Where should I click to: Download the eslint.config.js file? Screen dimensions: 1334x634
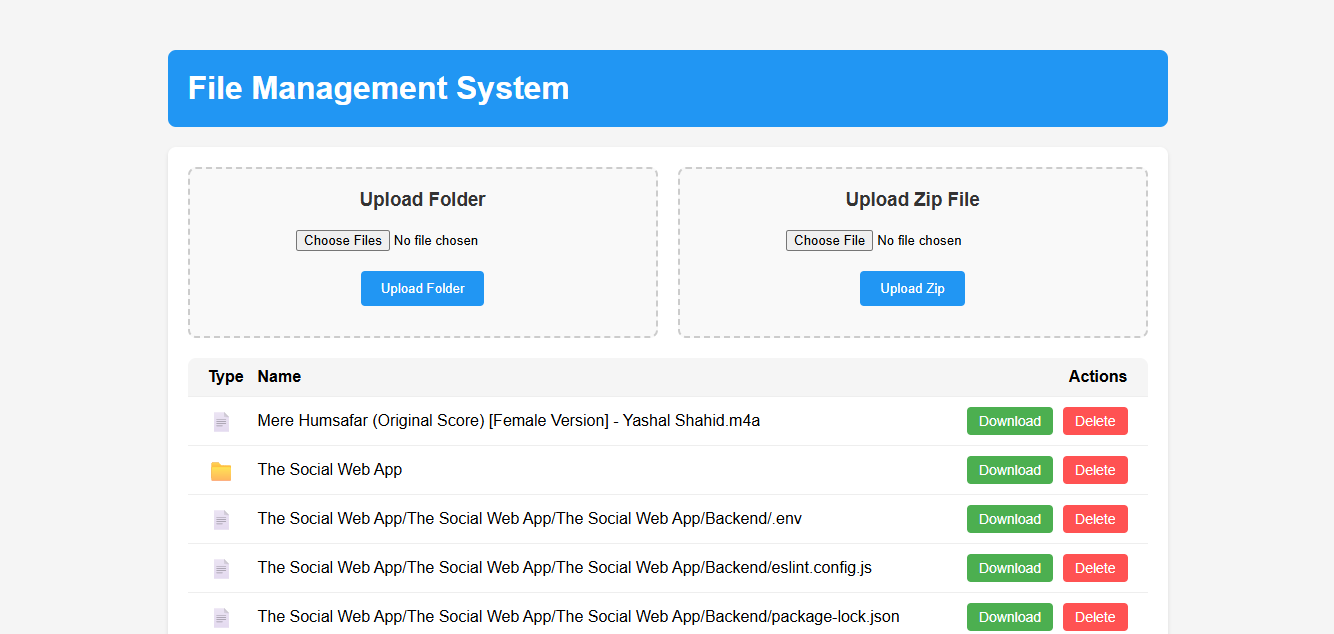click(1009, 568)
